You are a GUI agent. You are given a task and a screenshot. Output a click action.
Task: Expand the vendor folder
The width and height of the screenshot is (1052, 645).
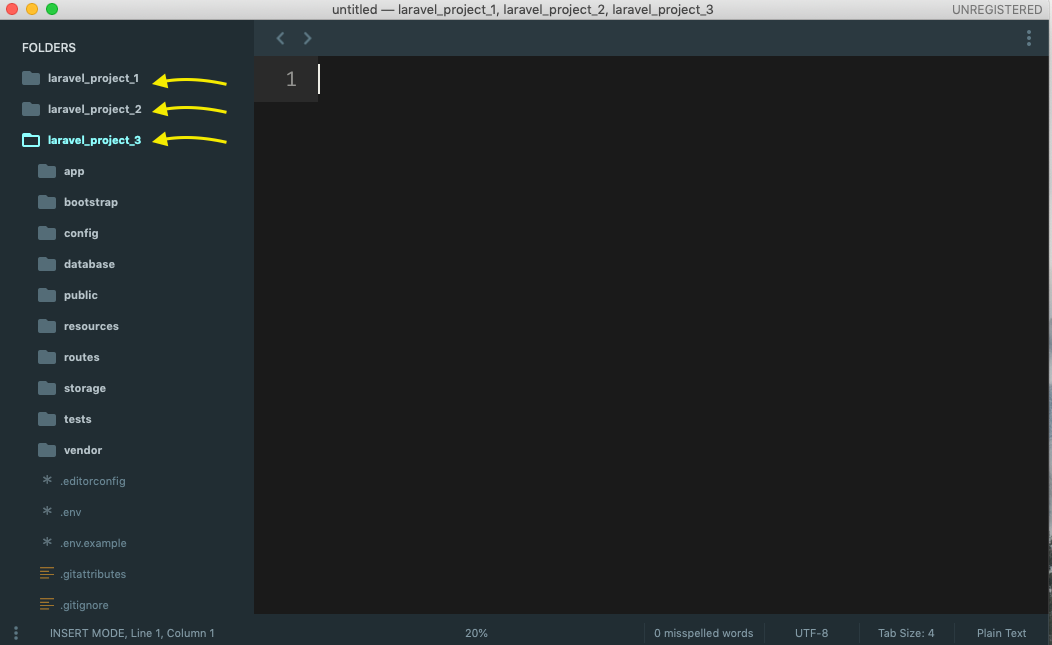83,450
